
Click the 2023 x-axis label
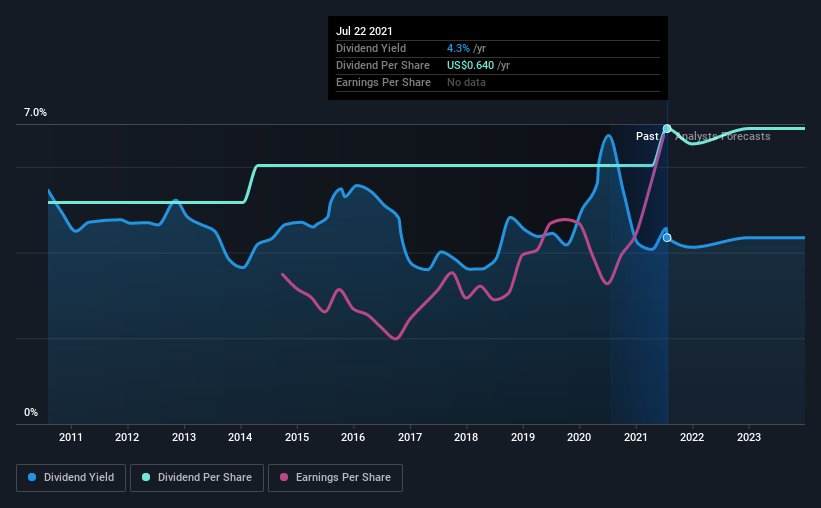click(749, 437)
